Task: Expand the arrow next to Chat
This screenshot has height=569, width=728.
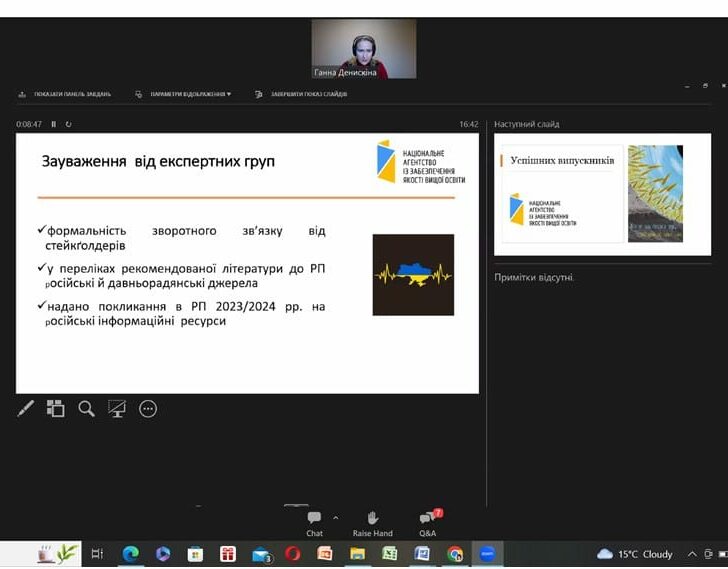Action: pyautogui.click(x=335, y=518)
